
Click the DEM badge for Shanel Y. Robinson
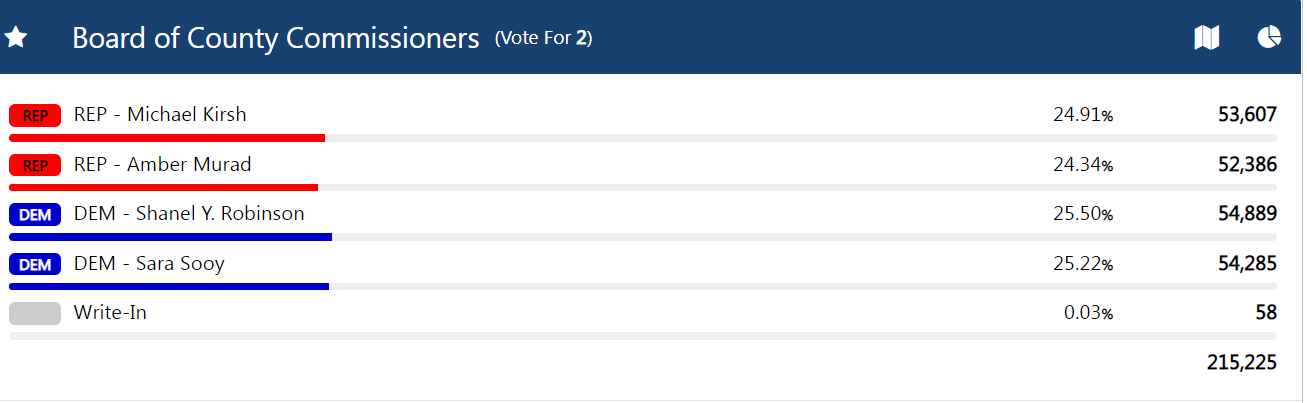coord(35,214)
